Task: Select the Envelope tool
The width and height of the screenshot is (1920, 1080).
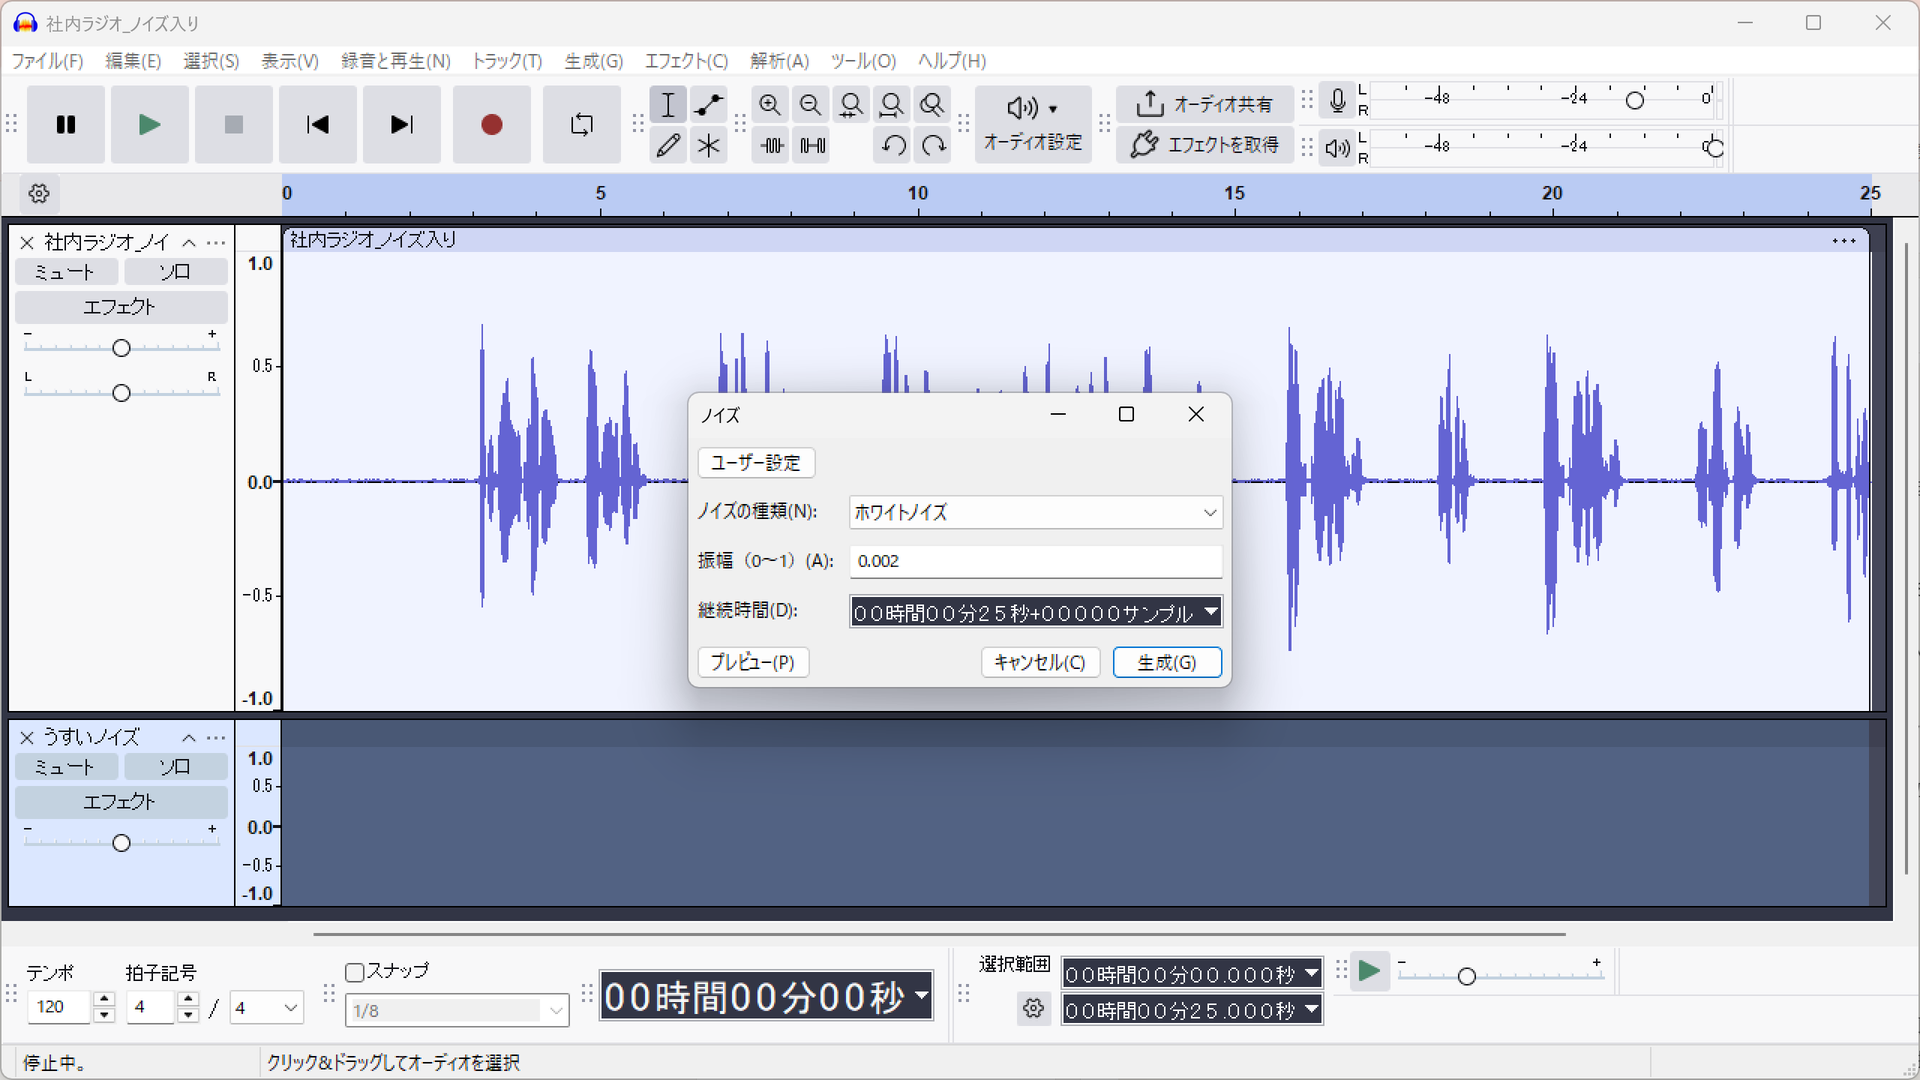Action: click(x=709, y=105)
